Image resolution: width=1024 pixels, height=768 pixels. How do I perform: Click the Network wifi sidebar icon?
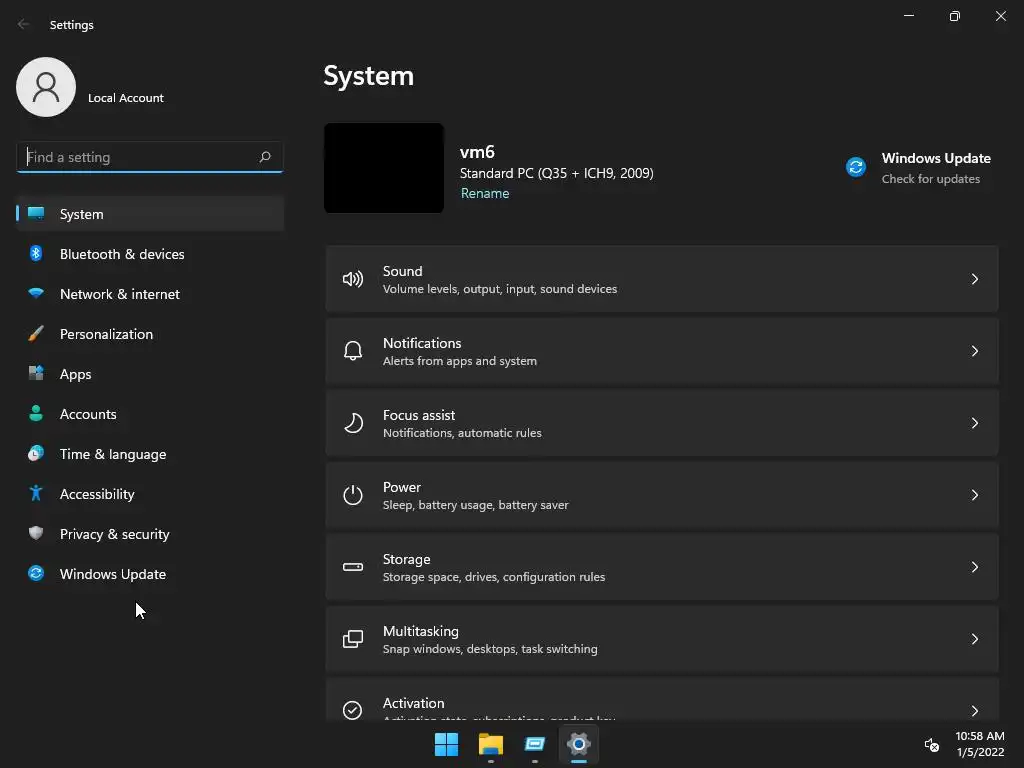[36, 293]
